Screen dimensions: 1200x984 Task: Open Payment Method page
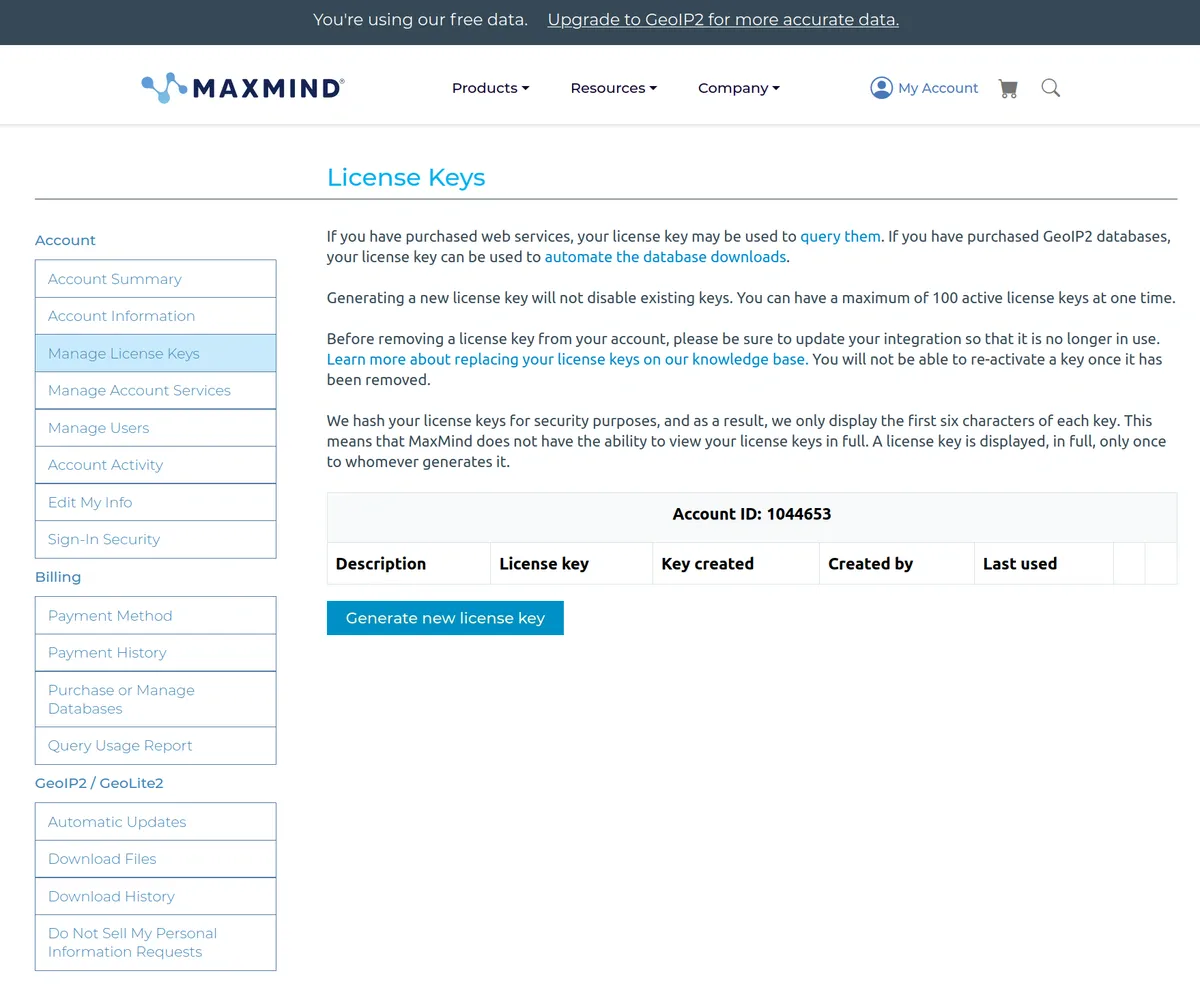(x=155, y=616)
